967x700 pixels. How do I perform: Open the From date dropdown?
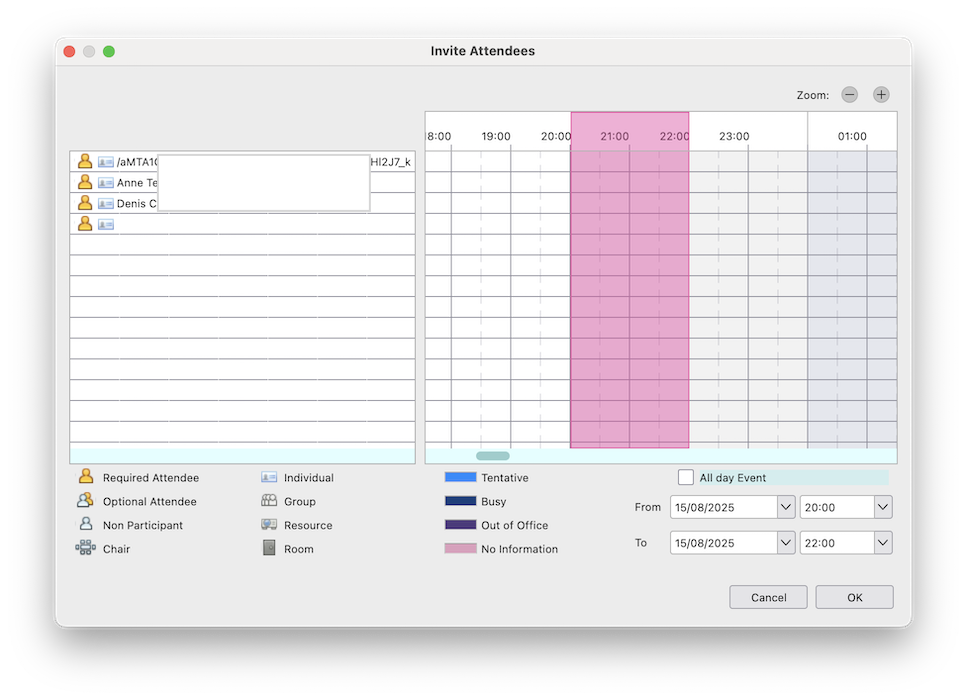(x=785, y=507)
